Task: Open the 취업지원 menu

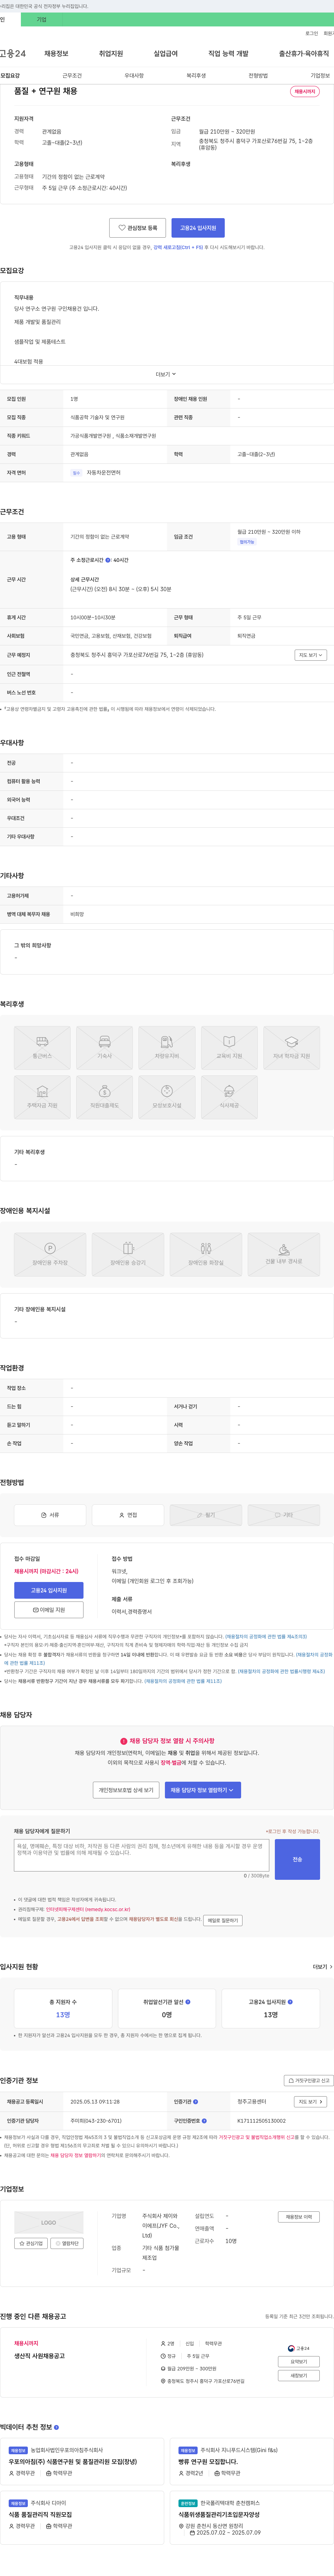Action: pyautogui.click(x=111, y=54)
